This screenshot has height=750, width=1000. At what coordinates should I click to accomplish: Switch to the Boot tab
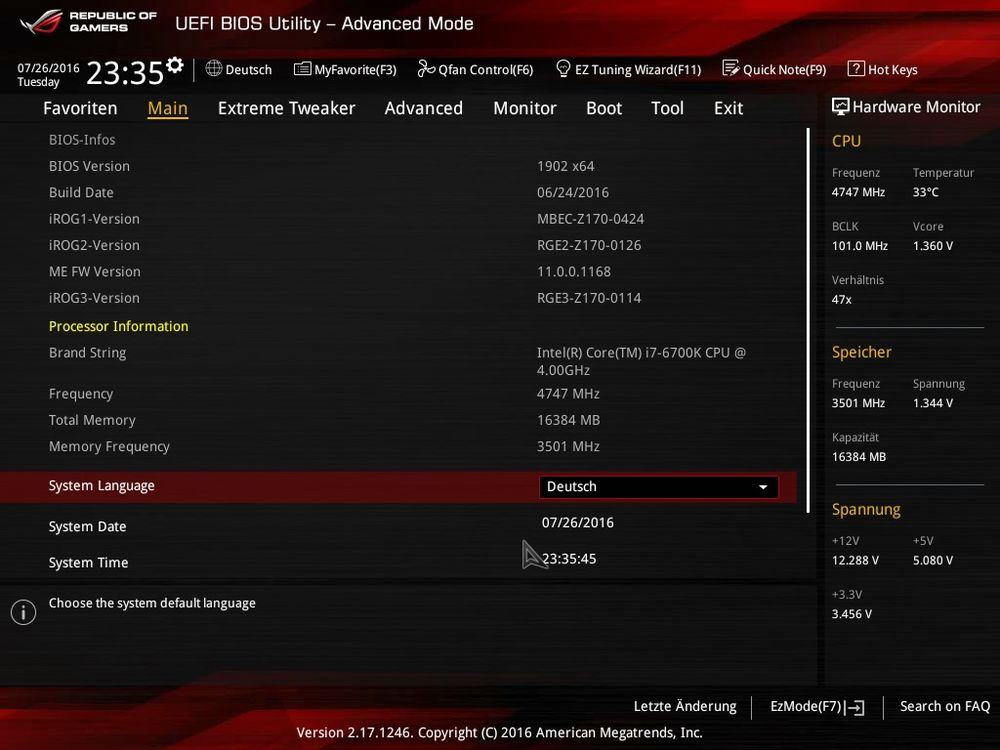point(604,108)
